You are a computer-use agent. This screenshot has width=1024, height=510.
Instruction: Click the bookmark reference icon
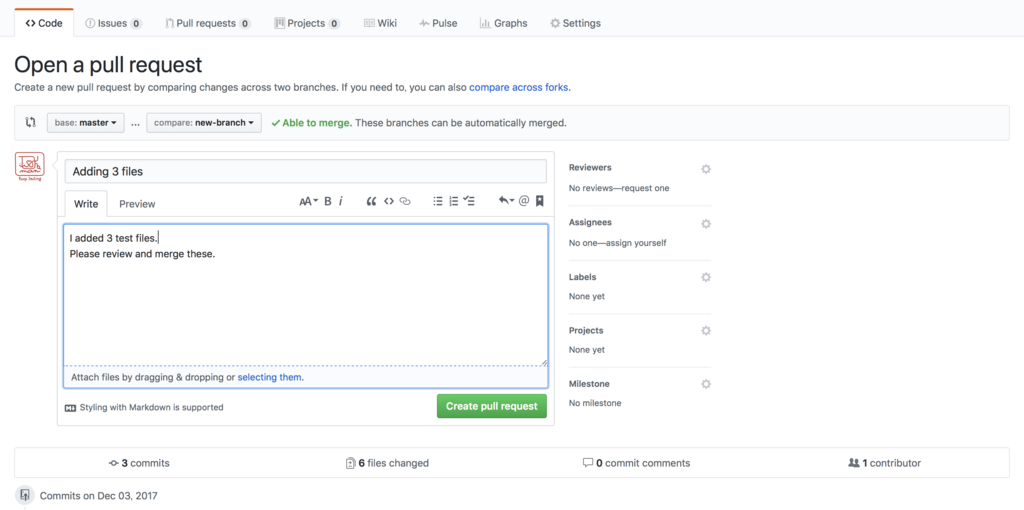click(x=539, y=201)
